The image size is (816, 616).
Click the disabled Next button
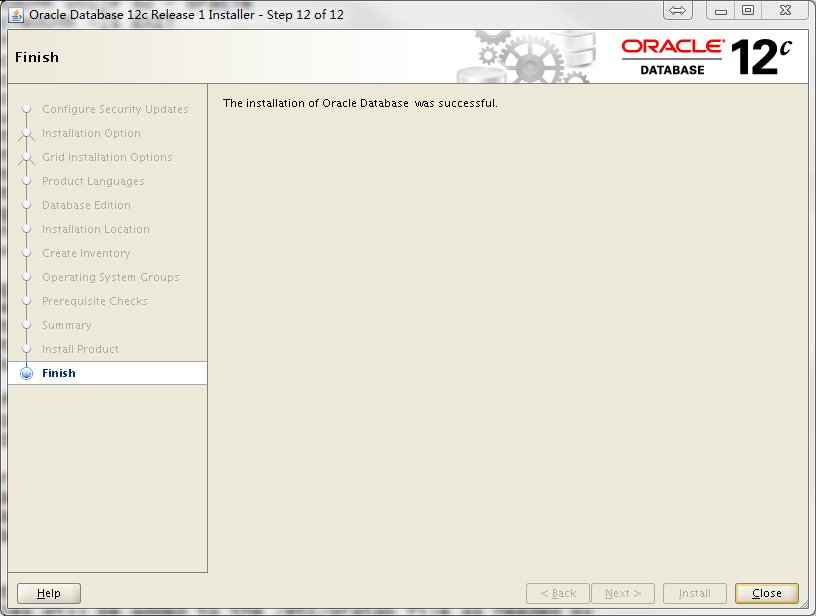pos(622,593)
